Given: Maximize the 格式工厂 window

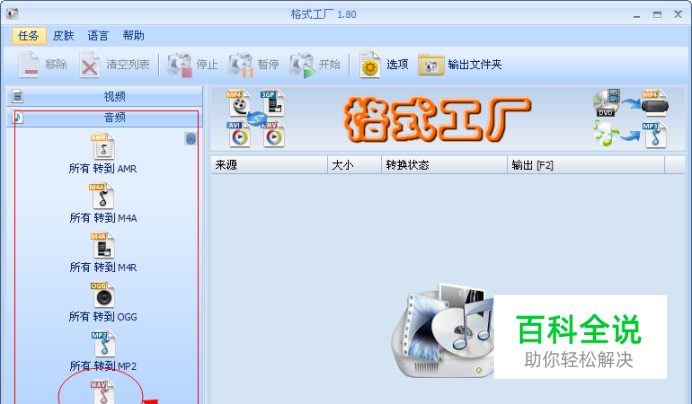Looking at the screenshot, I should pyautogui.click(x=657, y=15).
